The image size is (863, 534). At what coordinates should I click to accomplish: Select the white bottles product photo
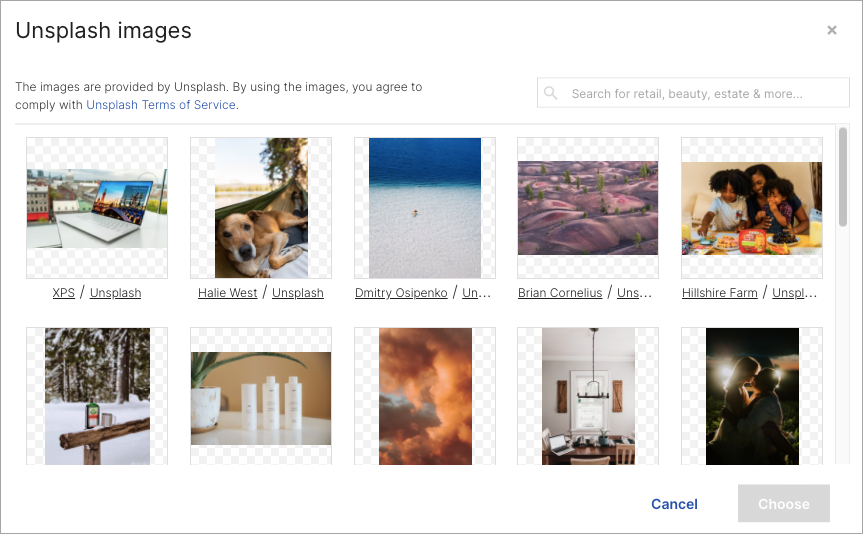pos(261,398)
